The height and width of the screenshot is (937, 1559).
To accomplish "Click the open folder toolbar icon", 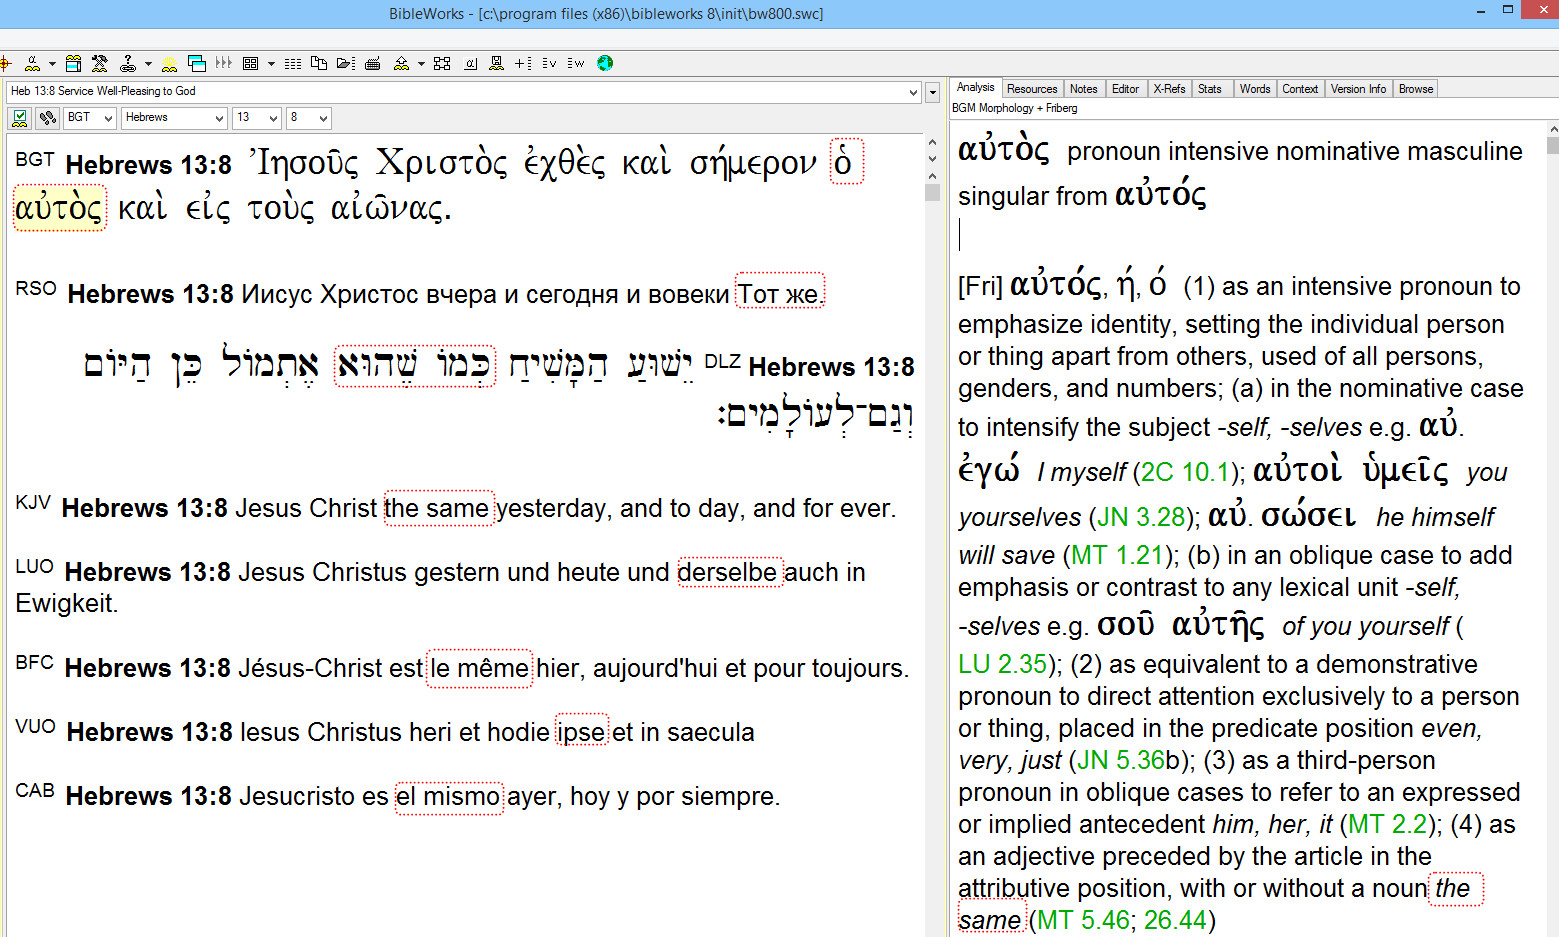I will click(x=346, y=63).
